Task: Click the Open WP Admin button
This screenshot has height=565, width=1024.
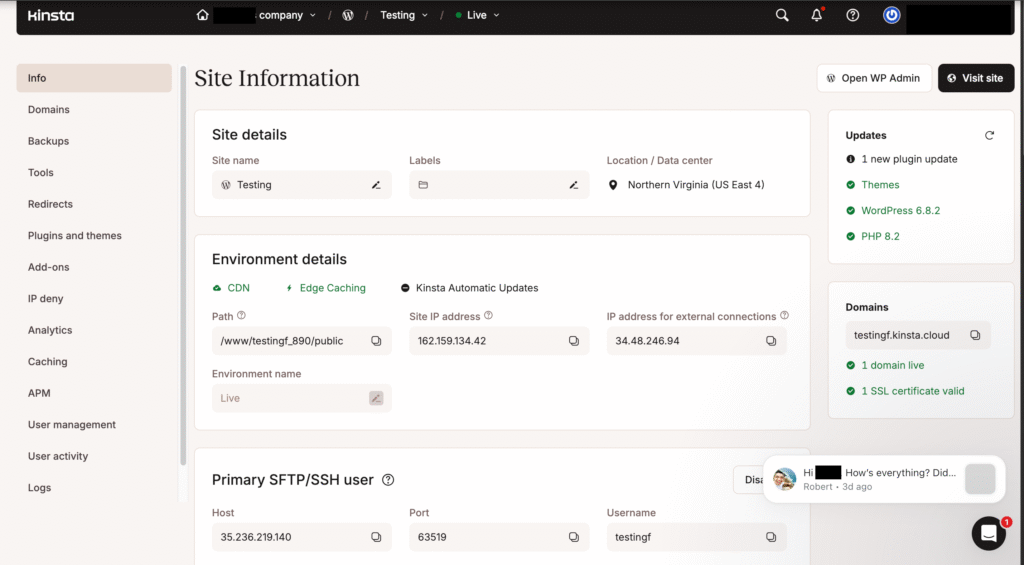Action: coord(874,78)
